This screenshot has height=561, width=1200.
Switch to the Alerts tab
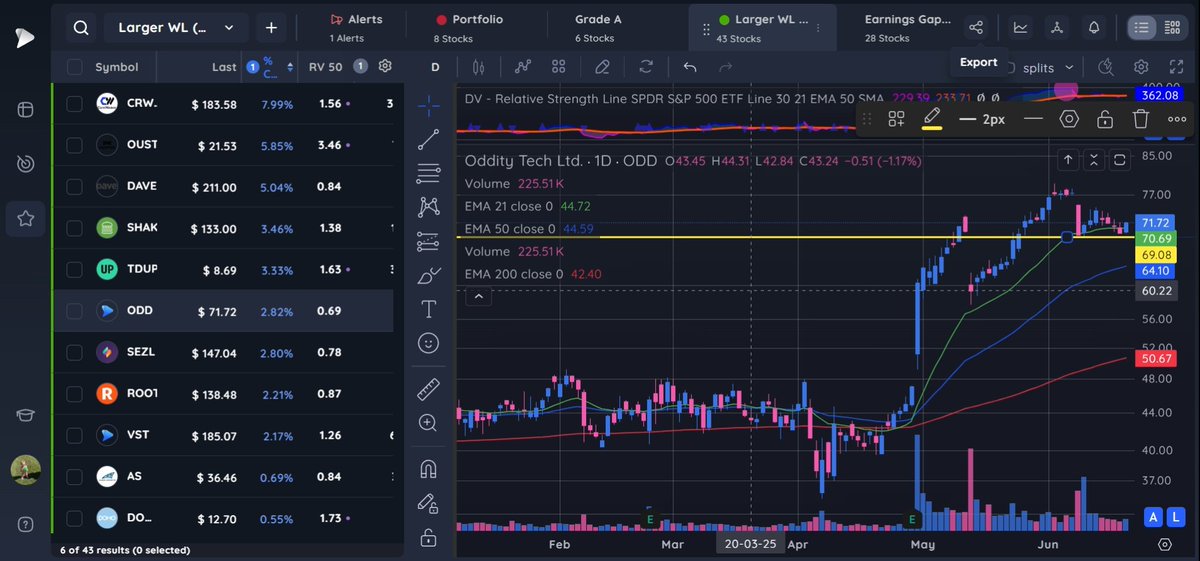pos(356,28)
